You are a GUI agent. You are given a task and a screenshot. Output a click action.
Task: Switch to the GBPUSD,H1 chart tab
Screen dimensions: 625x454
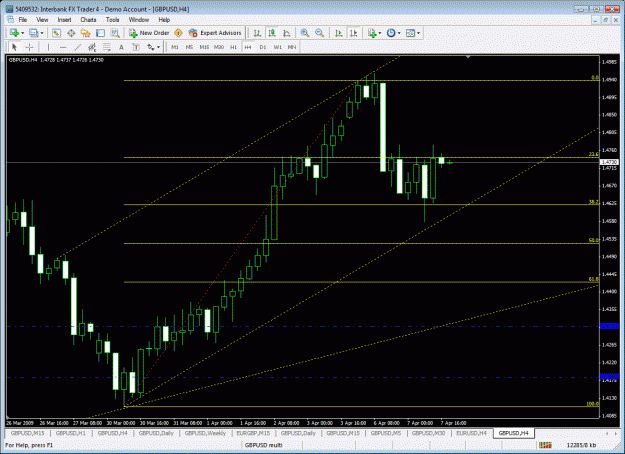pos(71,433)
